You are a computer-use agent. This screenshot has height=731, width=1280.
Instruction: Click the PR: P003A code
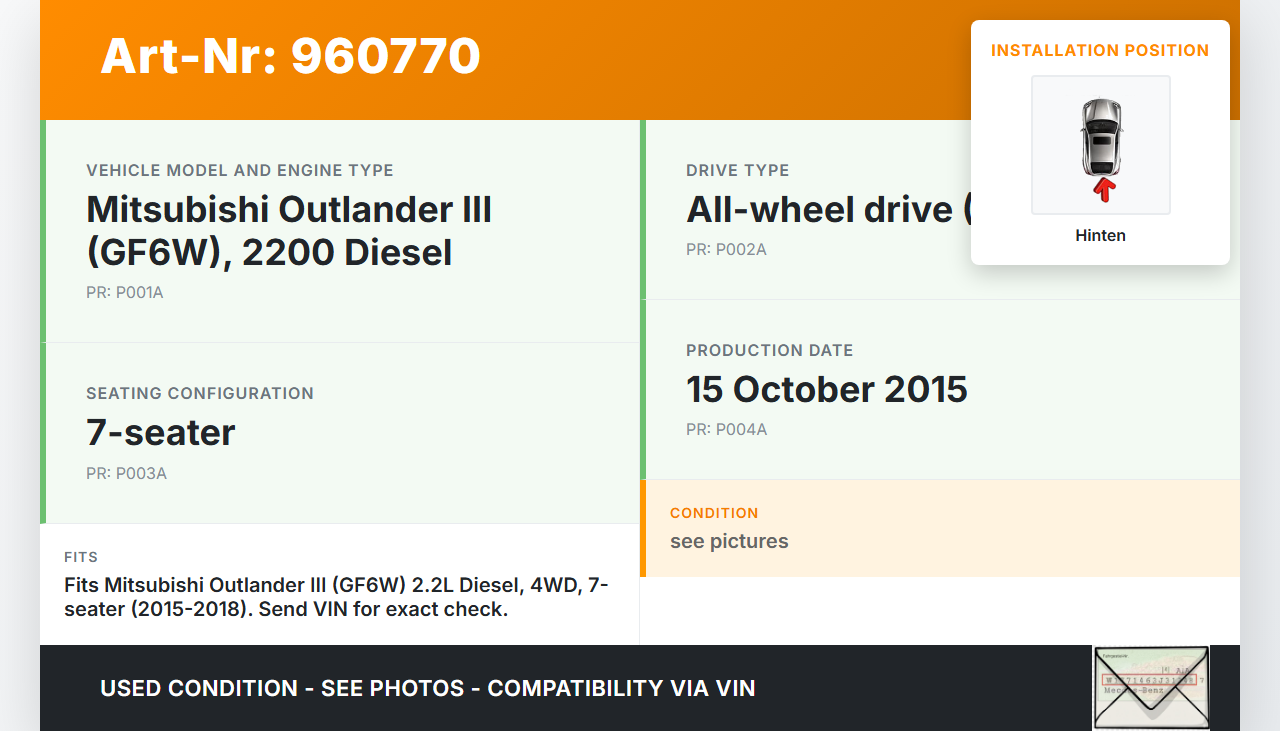[126, 473]
